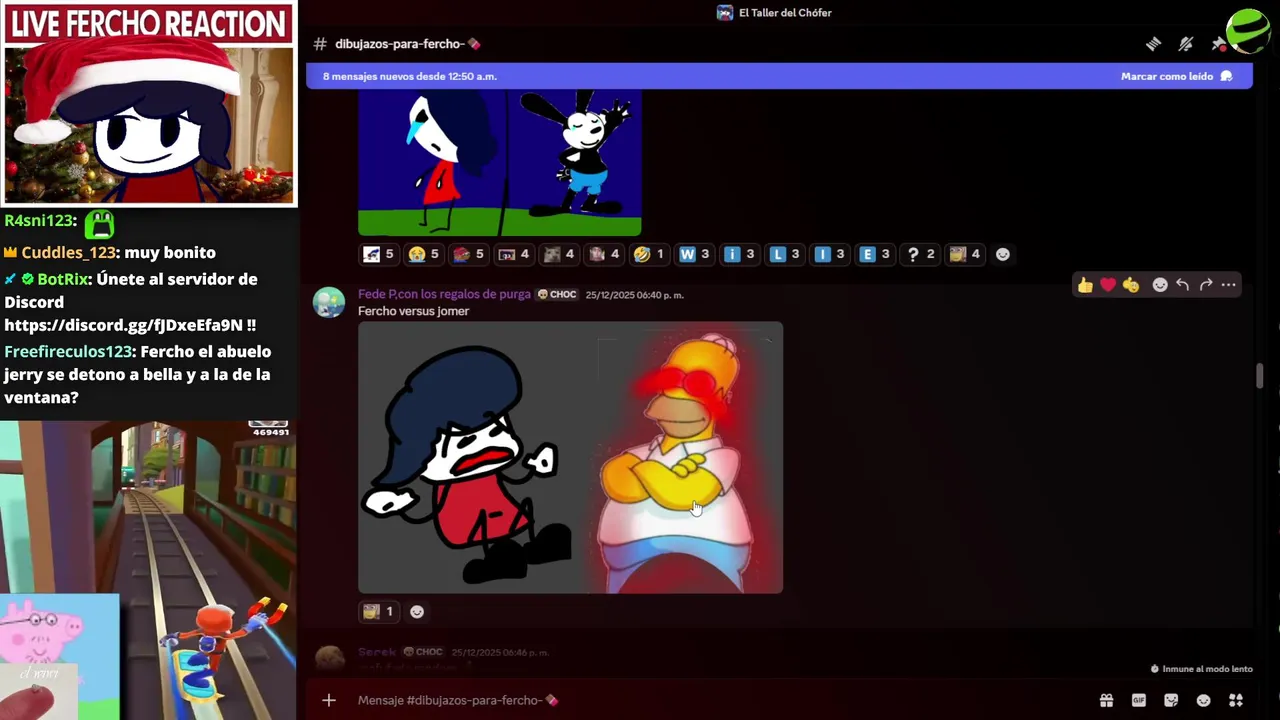Open the apps launcher icon
Image resolution: width=1280 pixels, height=720 pixels.
click(x=1236, y=700)
